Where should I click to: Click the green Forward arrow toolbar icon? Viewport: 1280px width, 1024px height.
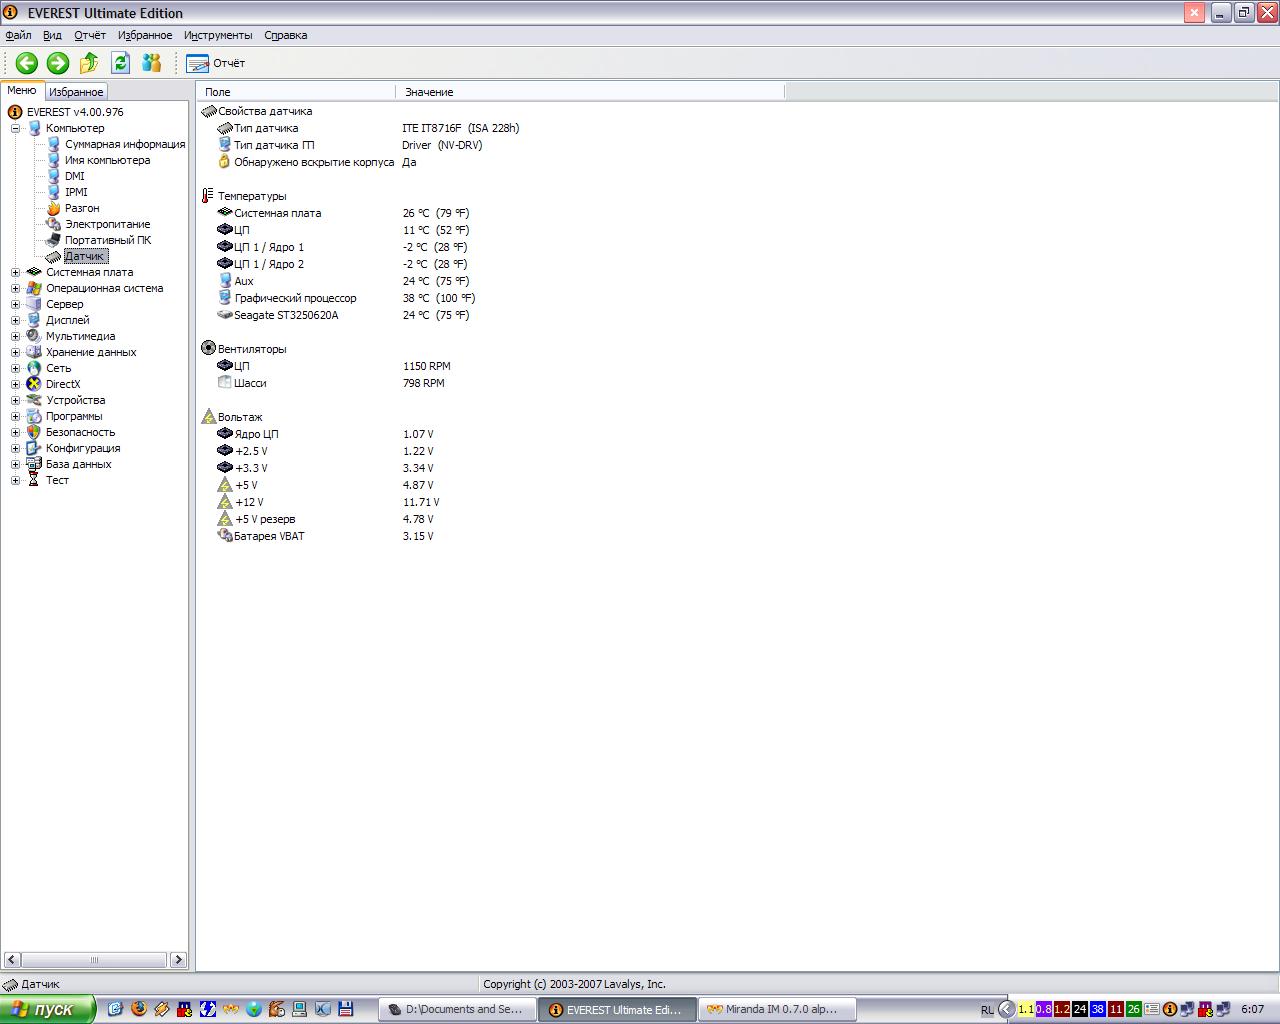(x=58, y=63)
